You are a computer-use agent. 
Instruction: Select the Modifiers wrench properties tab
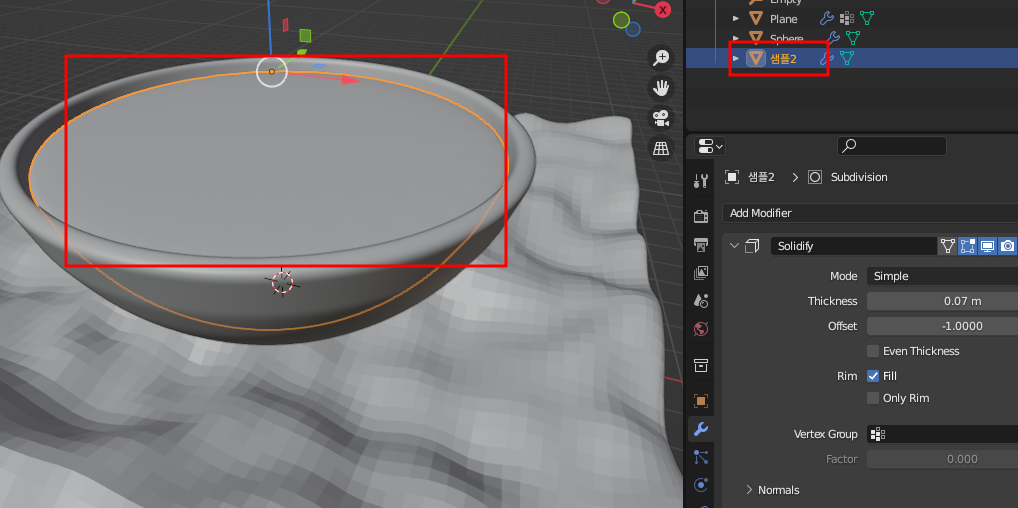tap(701, 429)
